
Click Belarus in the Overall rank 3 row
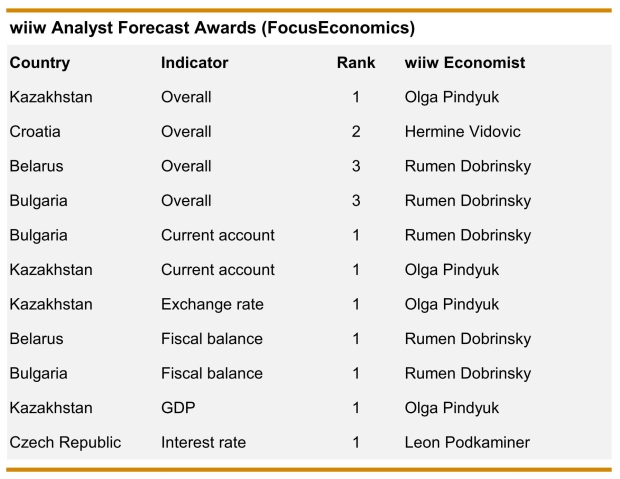[x=36, y=166]
